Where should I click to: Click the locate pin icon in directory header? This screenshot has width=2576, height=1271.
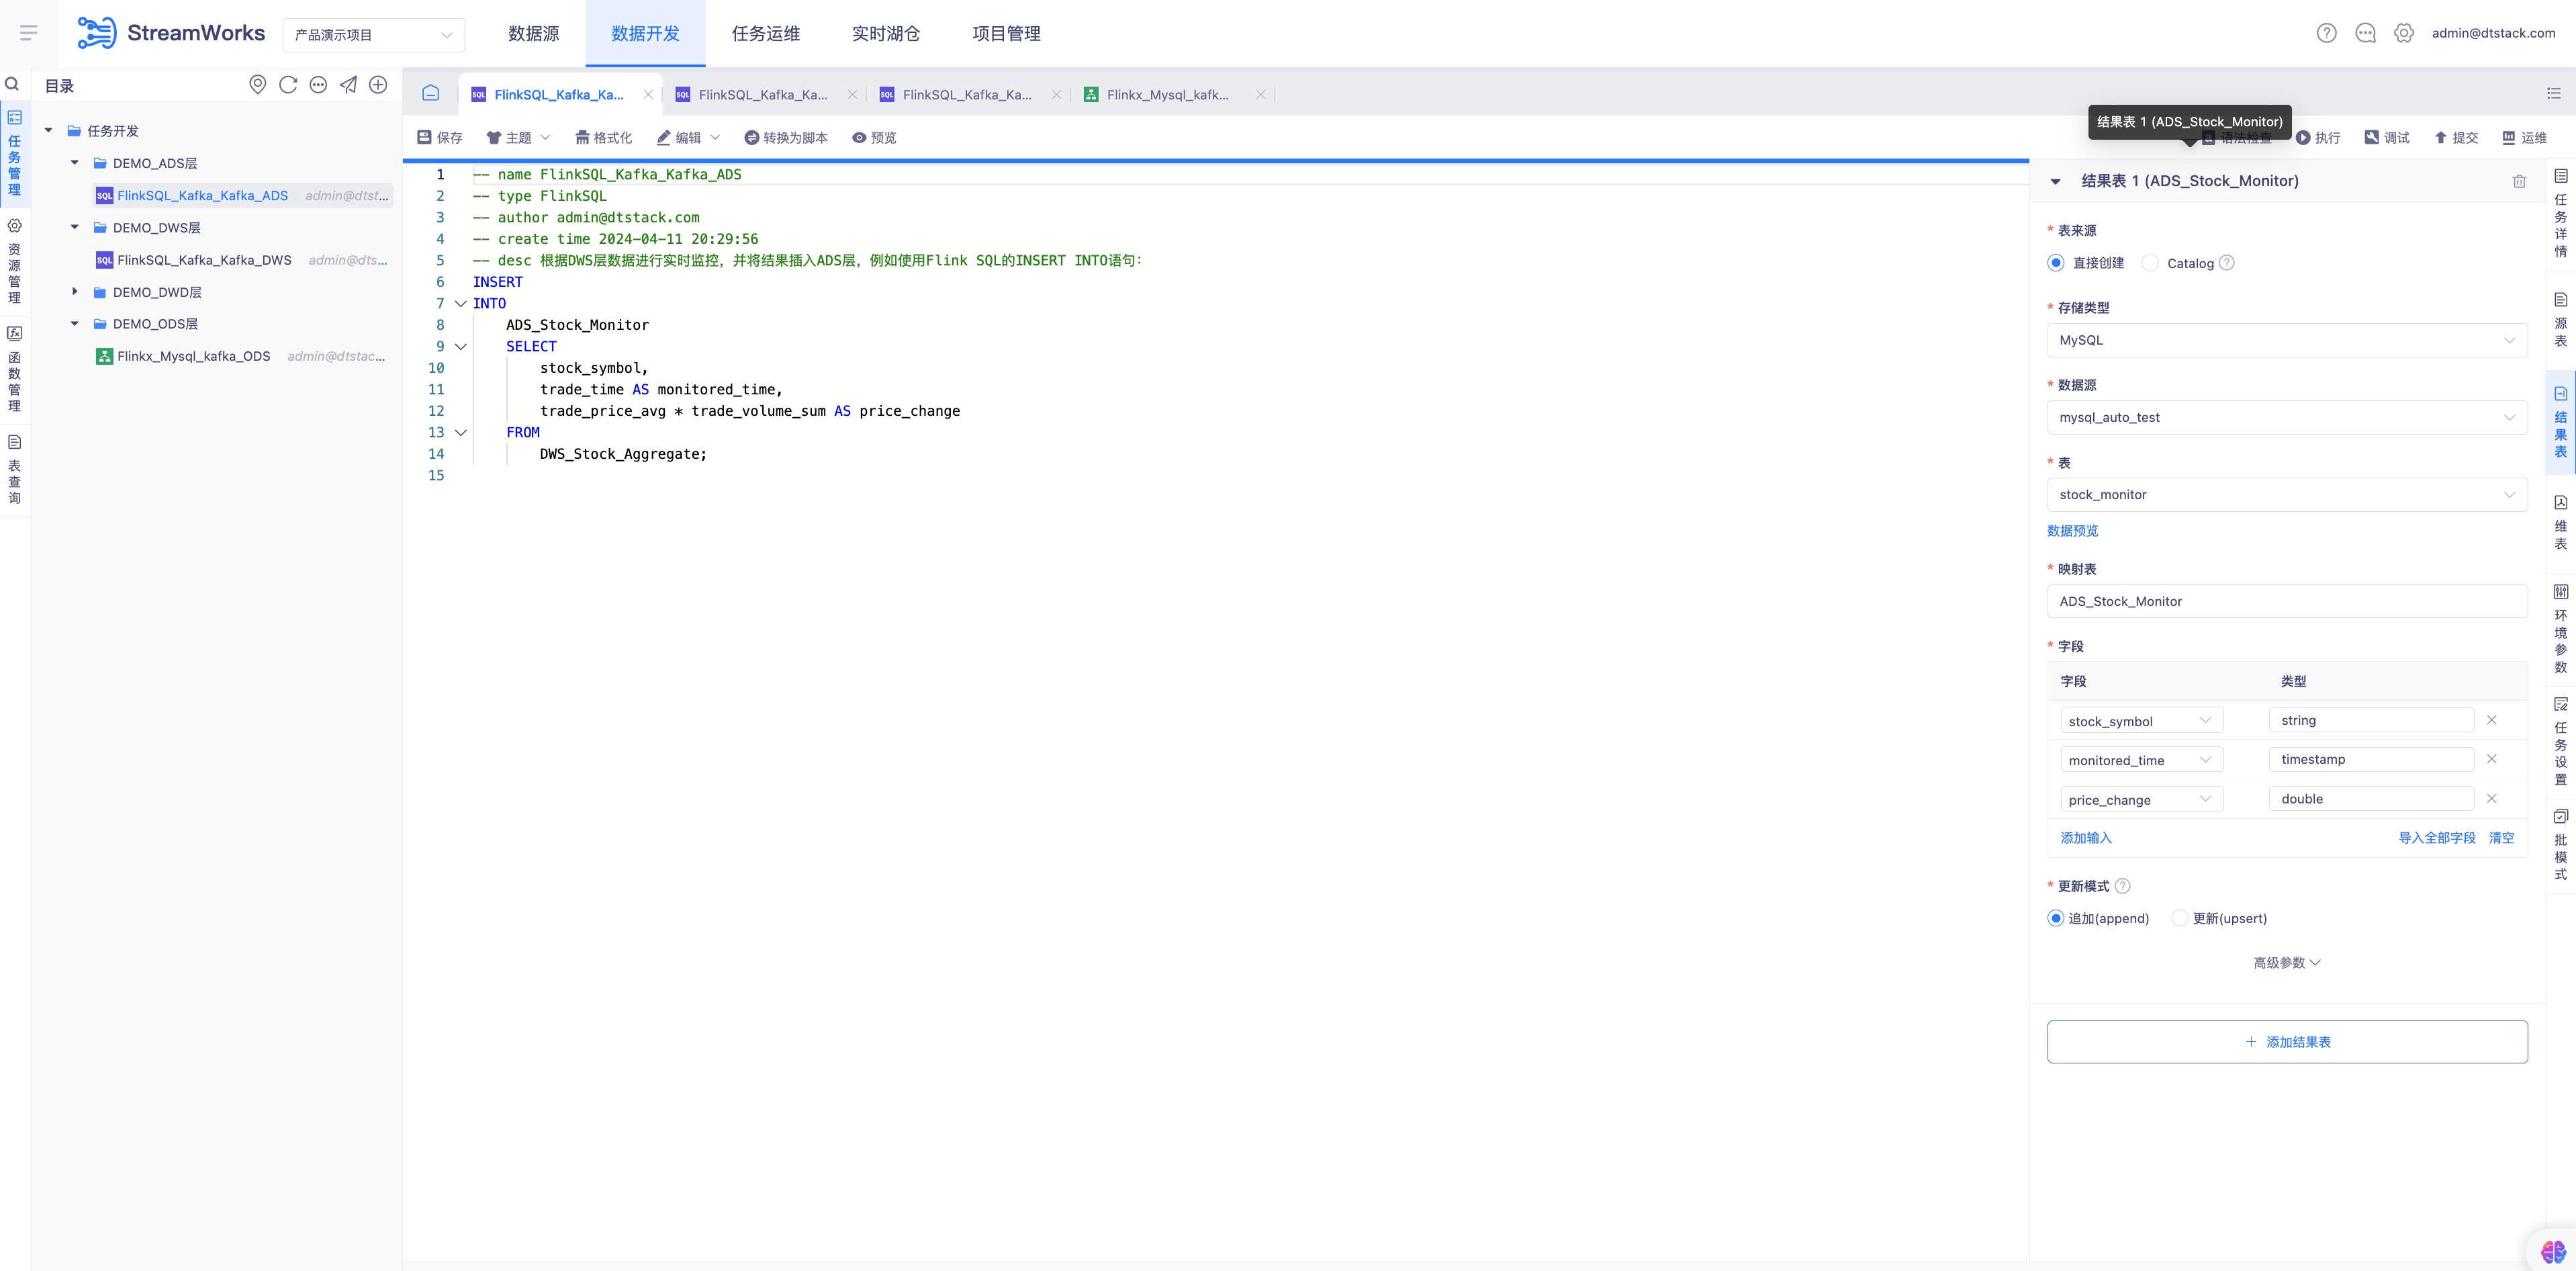258,85
